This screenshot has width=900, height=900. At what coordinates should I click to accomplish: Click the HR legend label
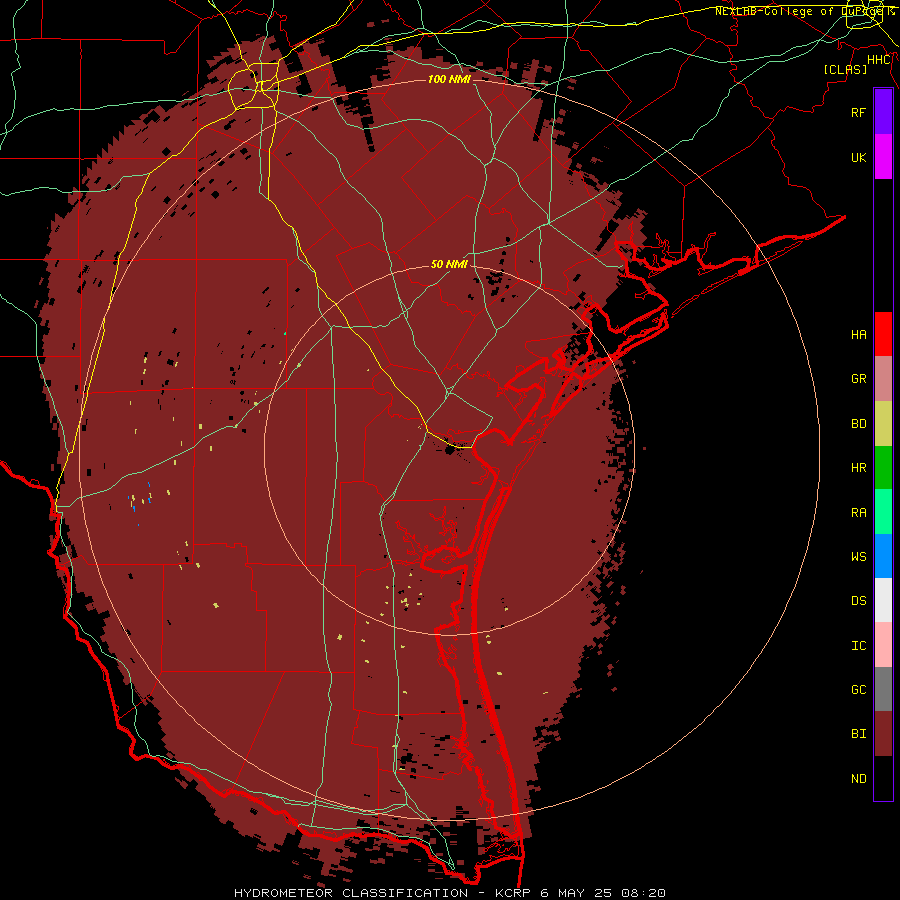[858, 468]
